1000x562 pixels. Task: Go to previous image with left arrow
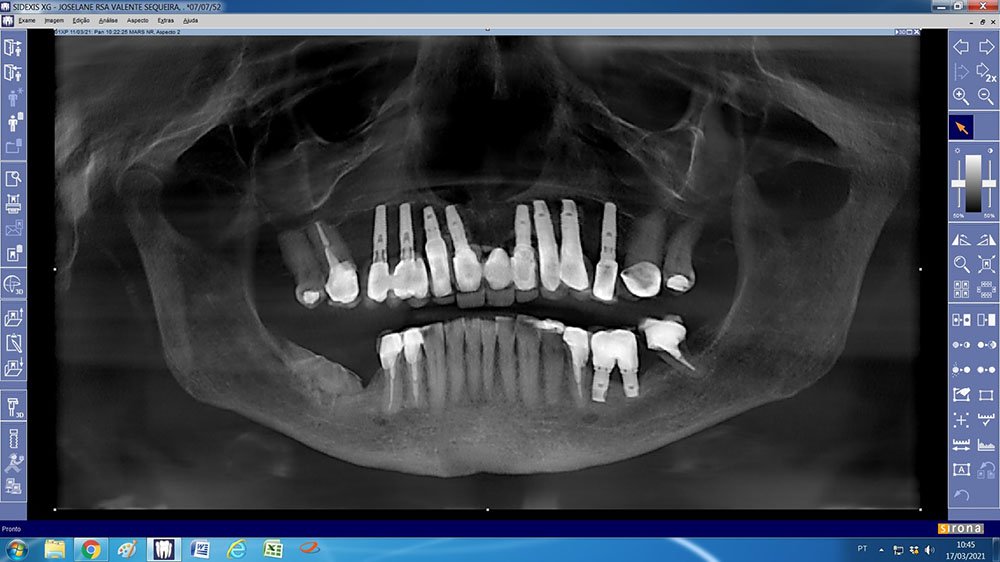960,47
